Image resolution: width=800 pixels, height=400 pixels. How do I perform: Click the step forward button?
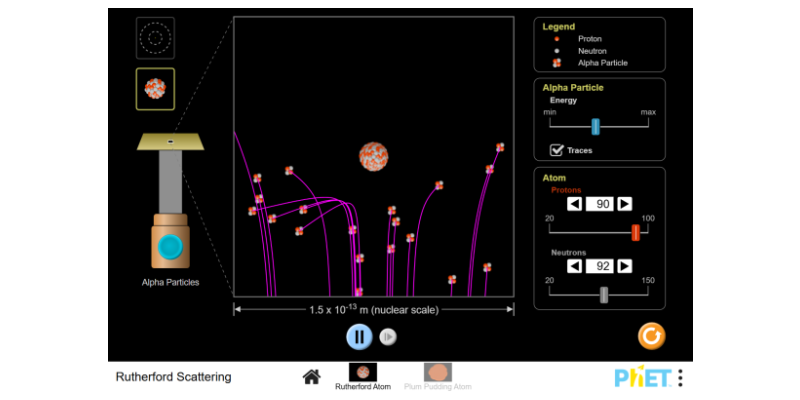388,337
